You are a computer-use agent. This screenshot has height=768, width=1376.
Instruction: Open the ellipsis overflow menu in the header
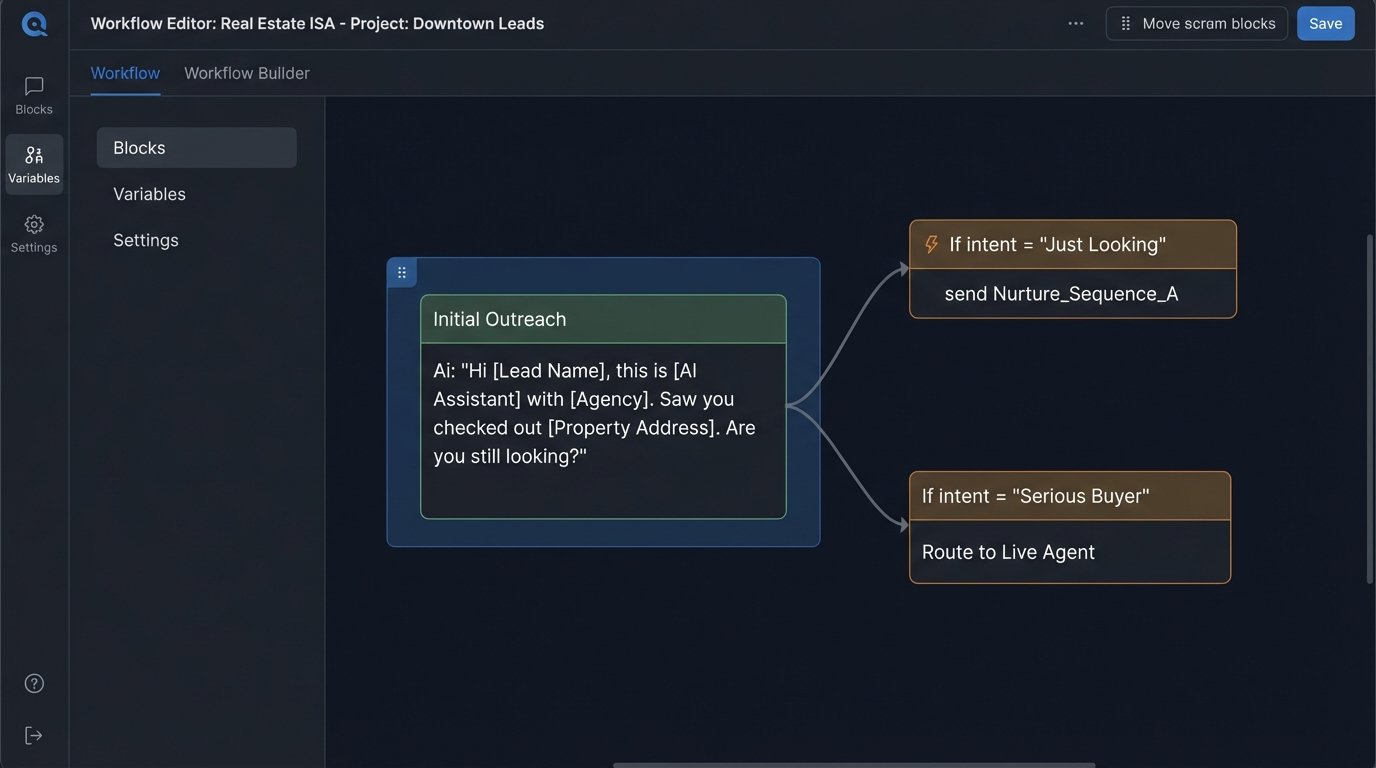(1075, 23)
